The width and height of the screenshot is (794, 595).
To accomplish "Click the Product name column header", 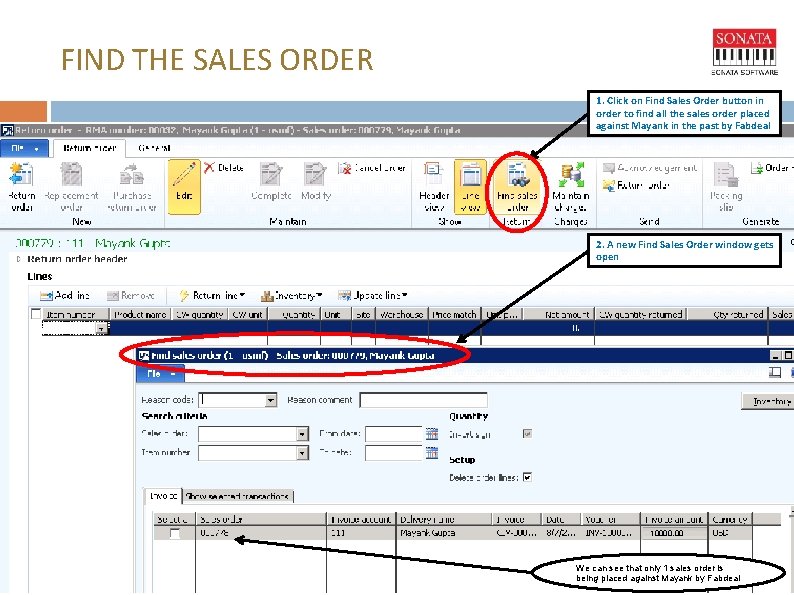I will click(x=140, y=314).
